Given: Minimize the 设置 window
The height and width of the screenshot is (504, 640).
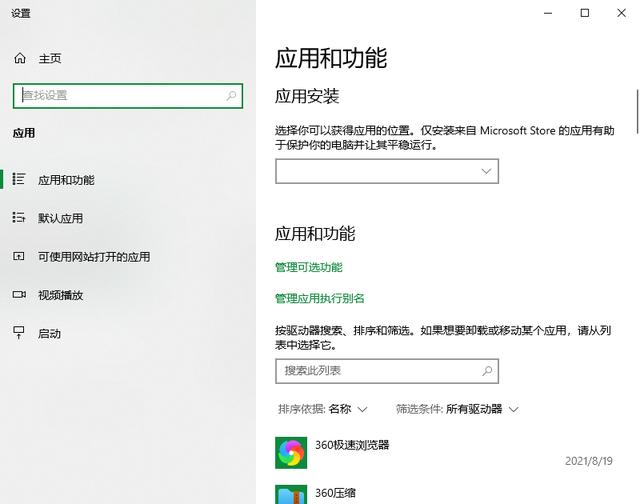Looking at the screenshot, I should [548, 13].
